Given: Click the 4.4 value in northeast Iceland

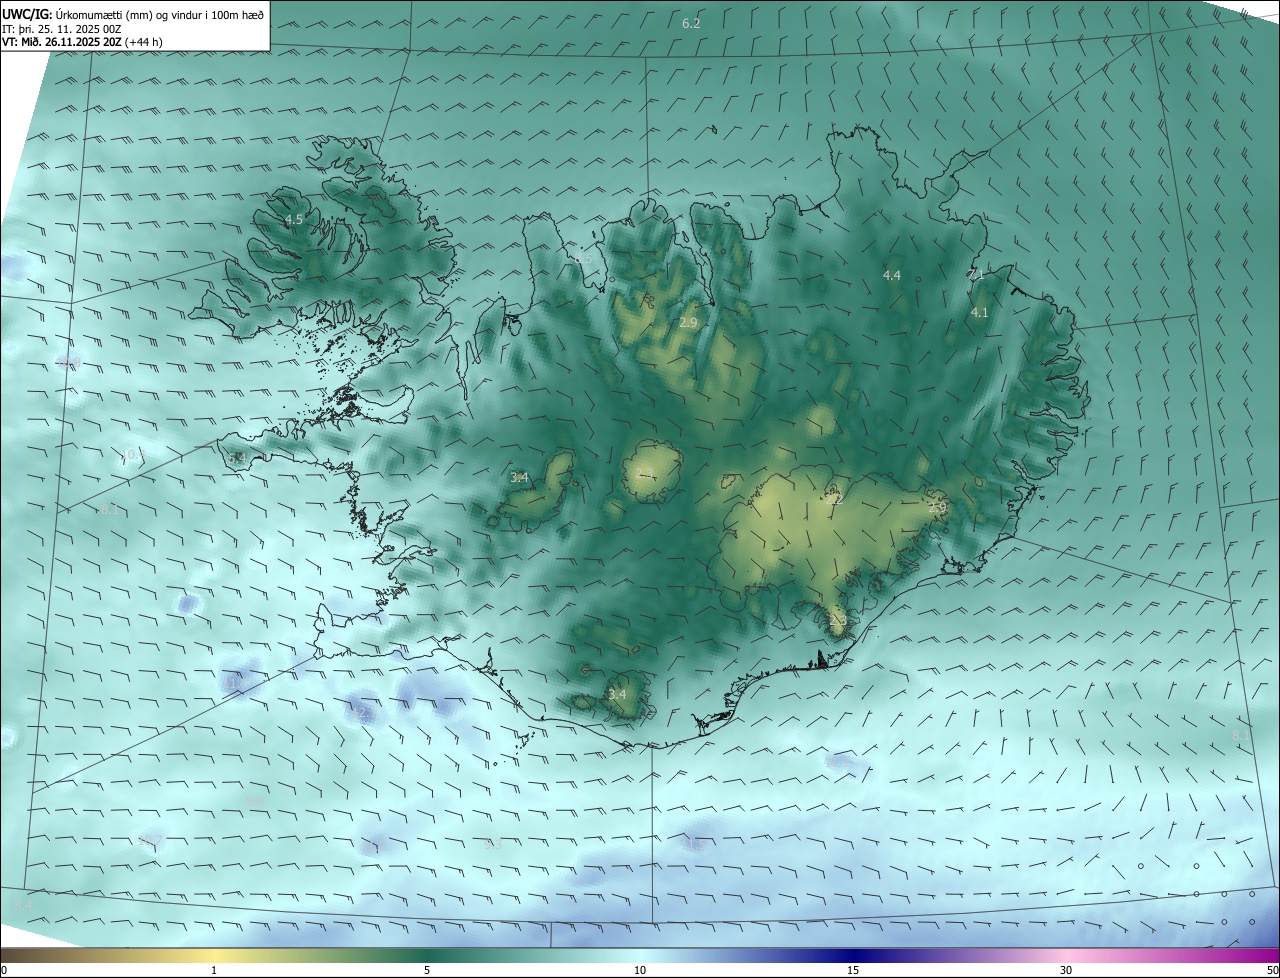Looking at the screenshot, I should pyautogui.click(x=891, y=275).
